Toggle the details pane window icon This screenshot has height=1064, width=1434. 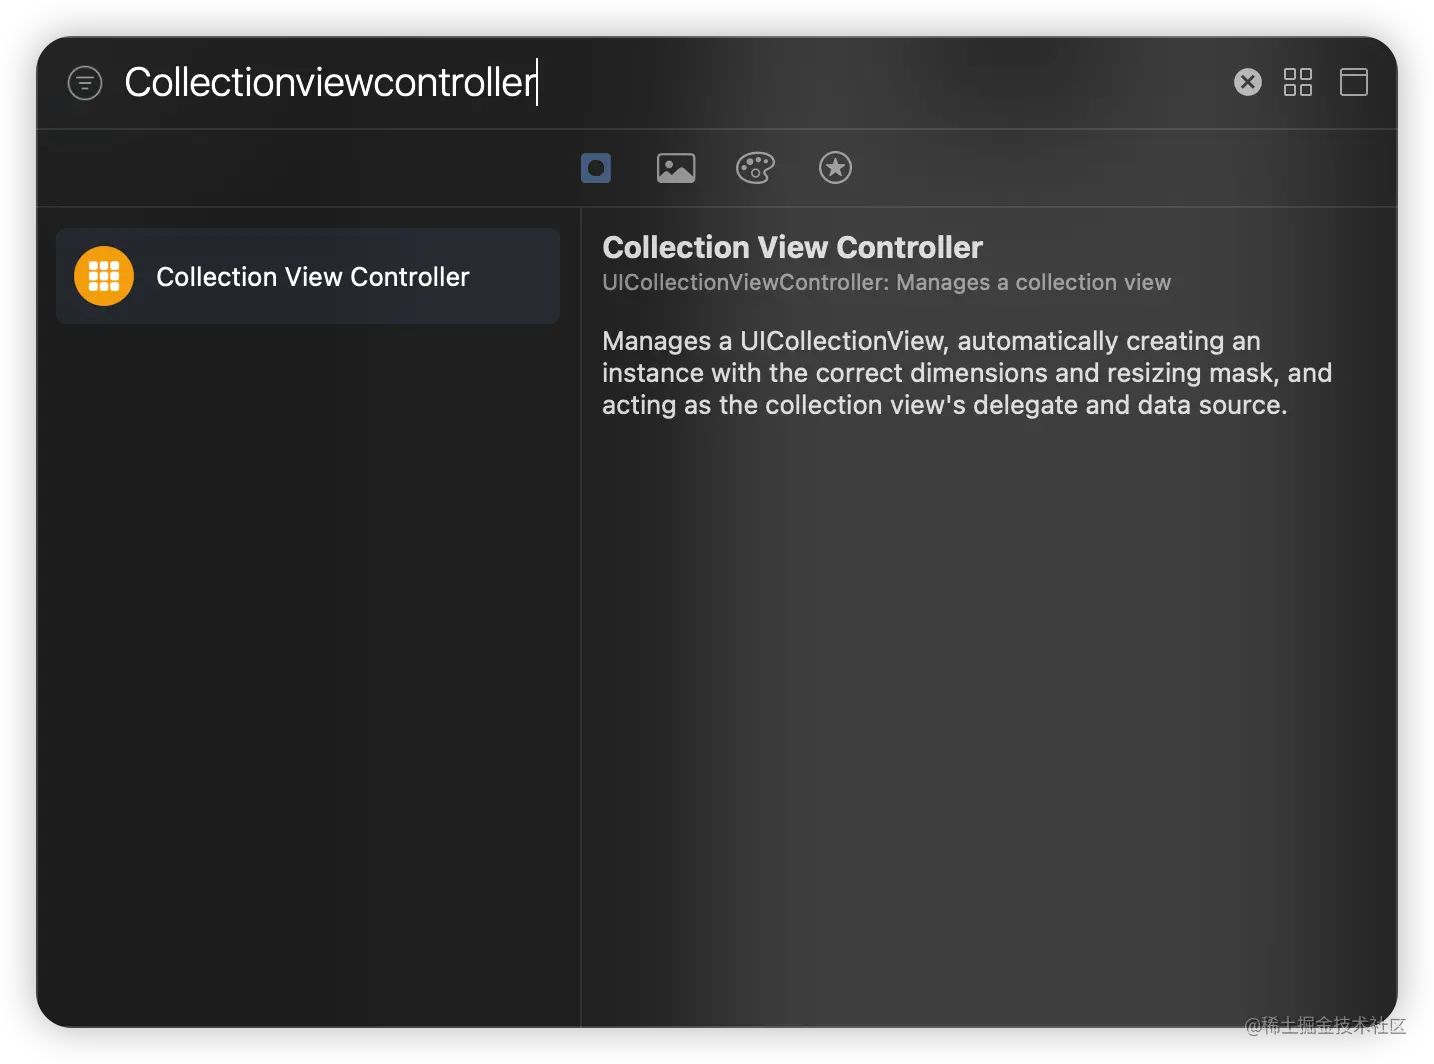[x=1353, y=82]
